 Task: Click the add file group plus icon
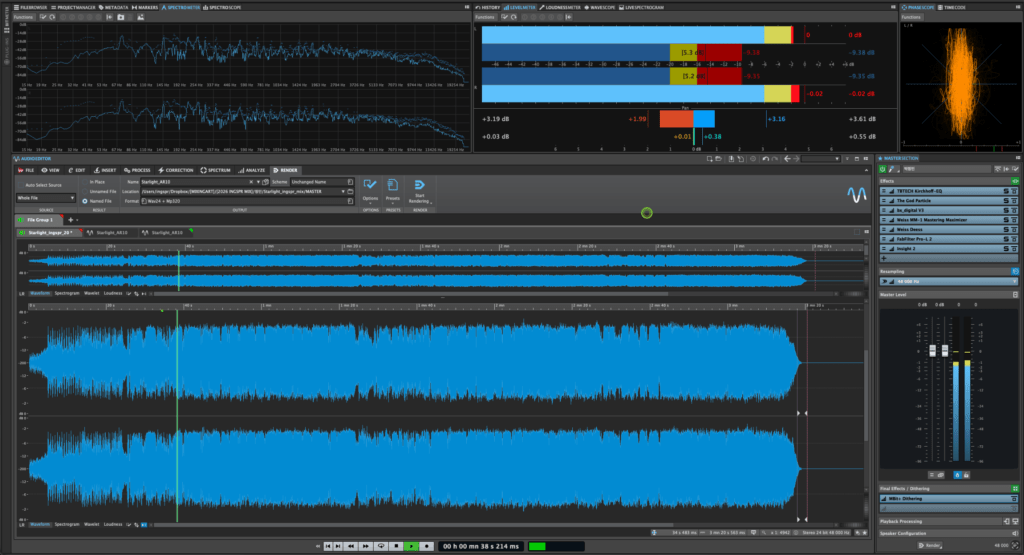click(x=70, y=219)
